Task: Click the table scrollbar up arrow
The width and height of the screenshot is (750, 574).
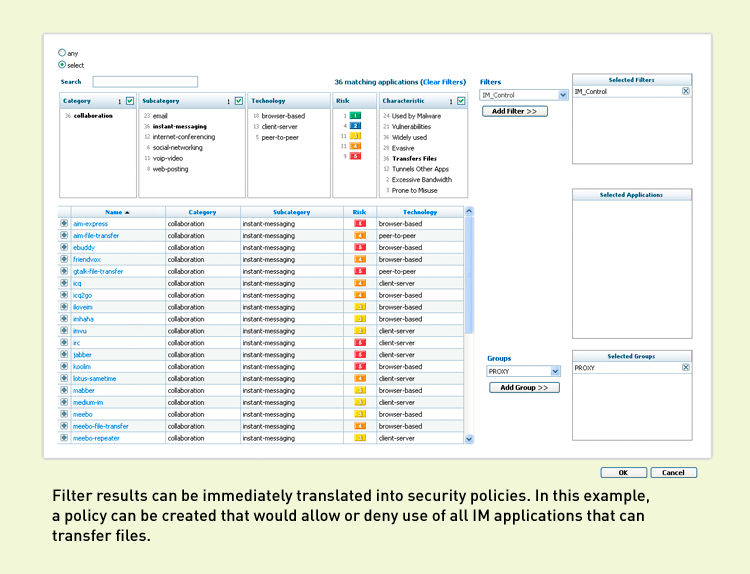Action: point(469,211)
